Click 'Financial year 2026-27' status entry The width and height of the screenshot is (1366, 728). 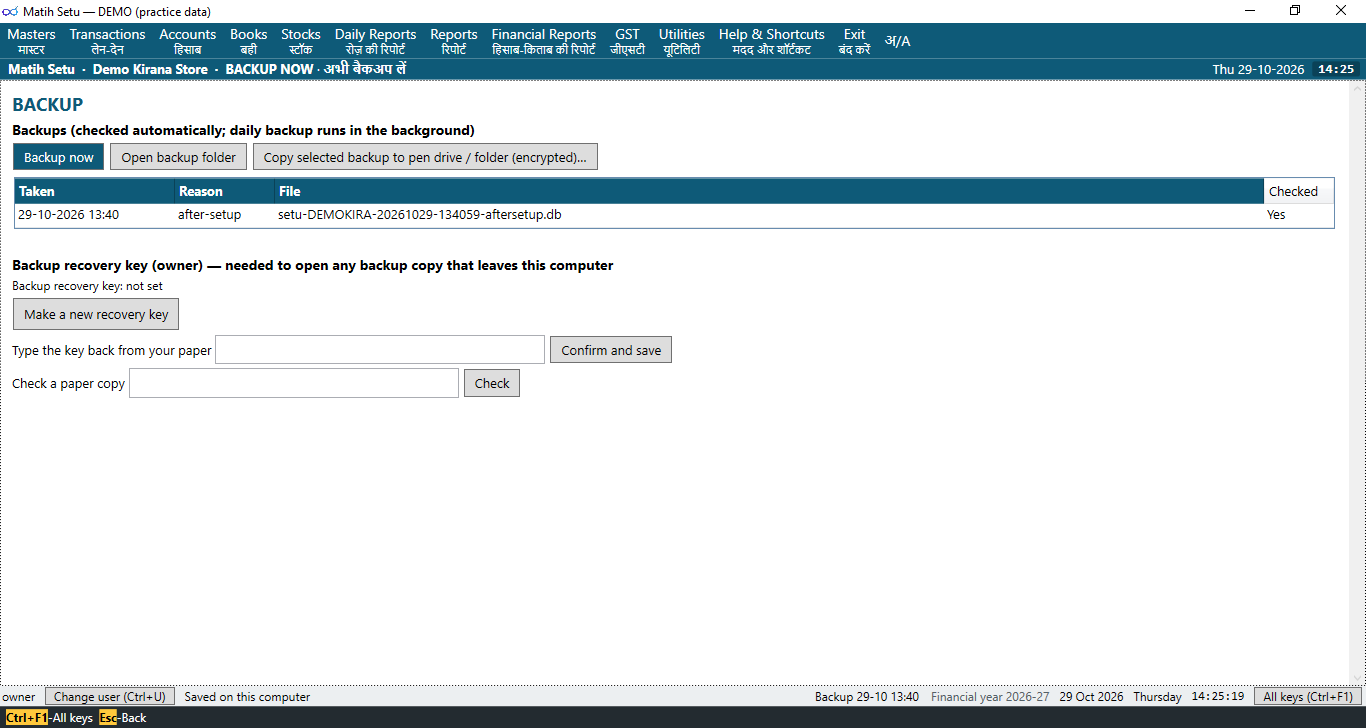point(990,697)
